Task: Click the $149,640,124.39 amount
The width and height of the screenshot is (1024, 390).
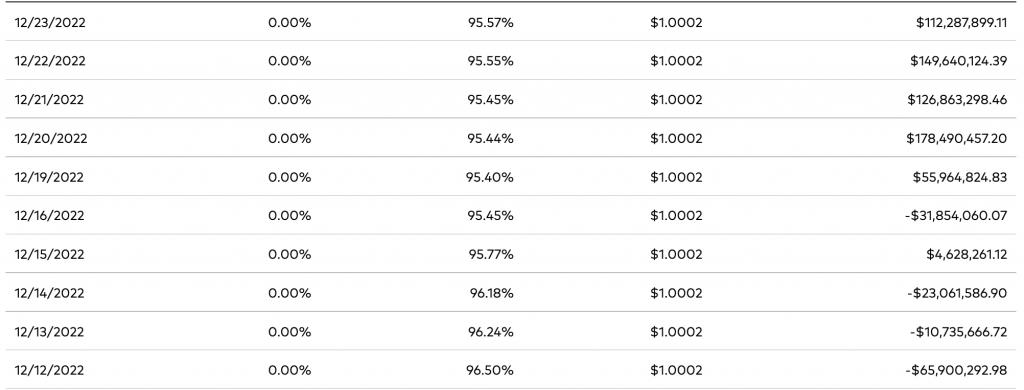Action: point(959,61)
